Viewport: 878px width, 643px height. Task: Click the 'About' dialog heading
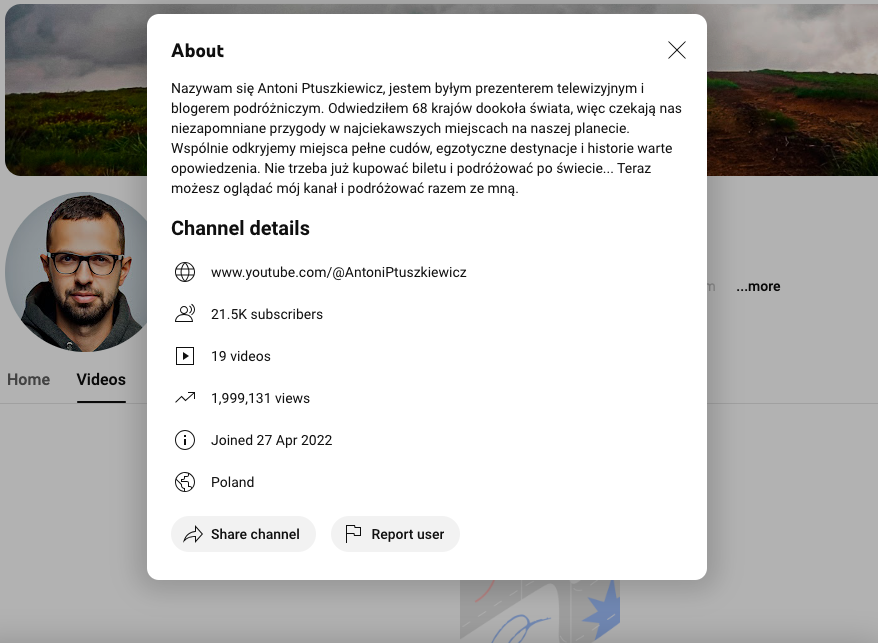198,50
